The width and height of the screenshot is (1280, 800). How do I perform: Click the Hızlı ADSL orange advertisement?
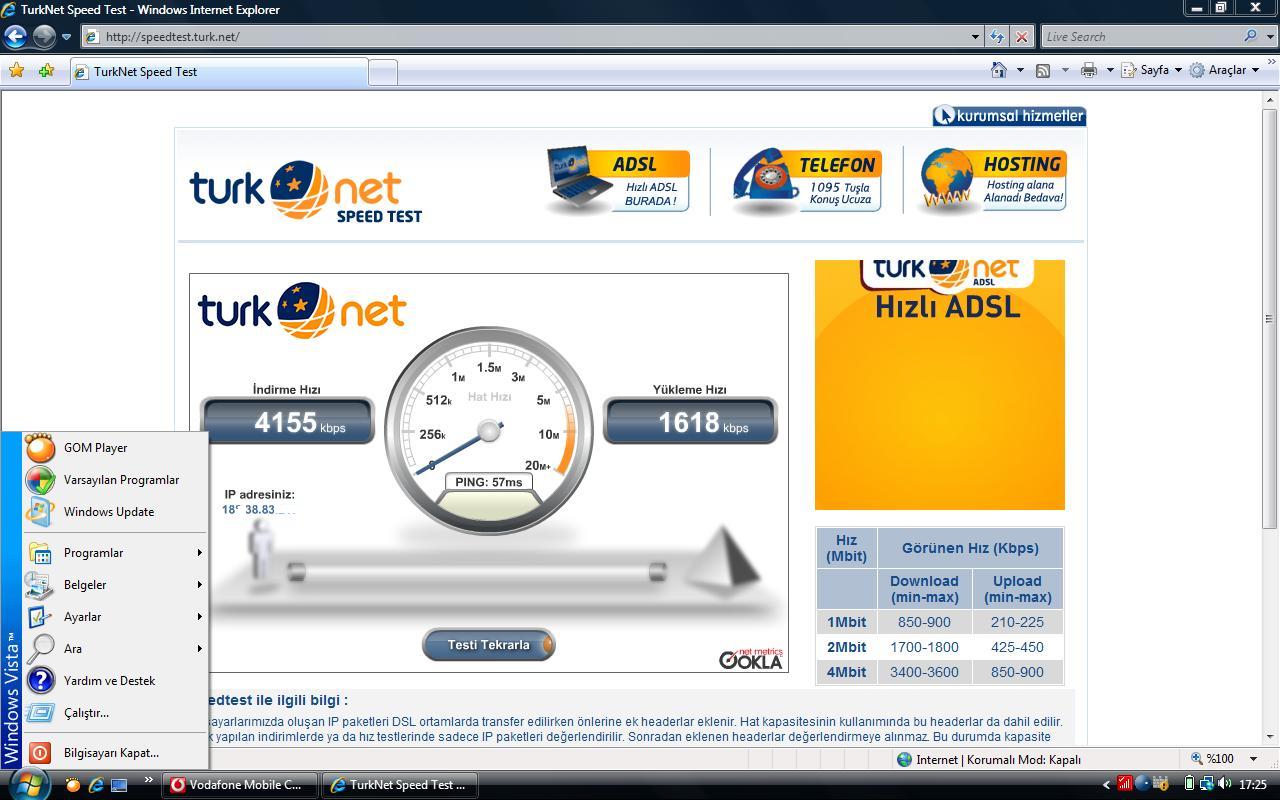940,385
